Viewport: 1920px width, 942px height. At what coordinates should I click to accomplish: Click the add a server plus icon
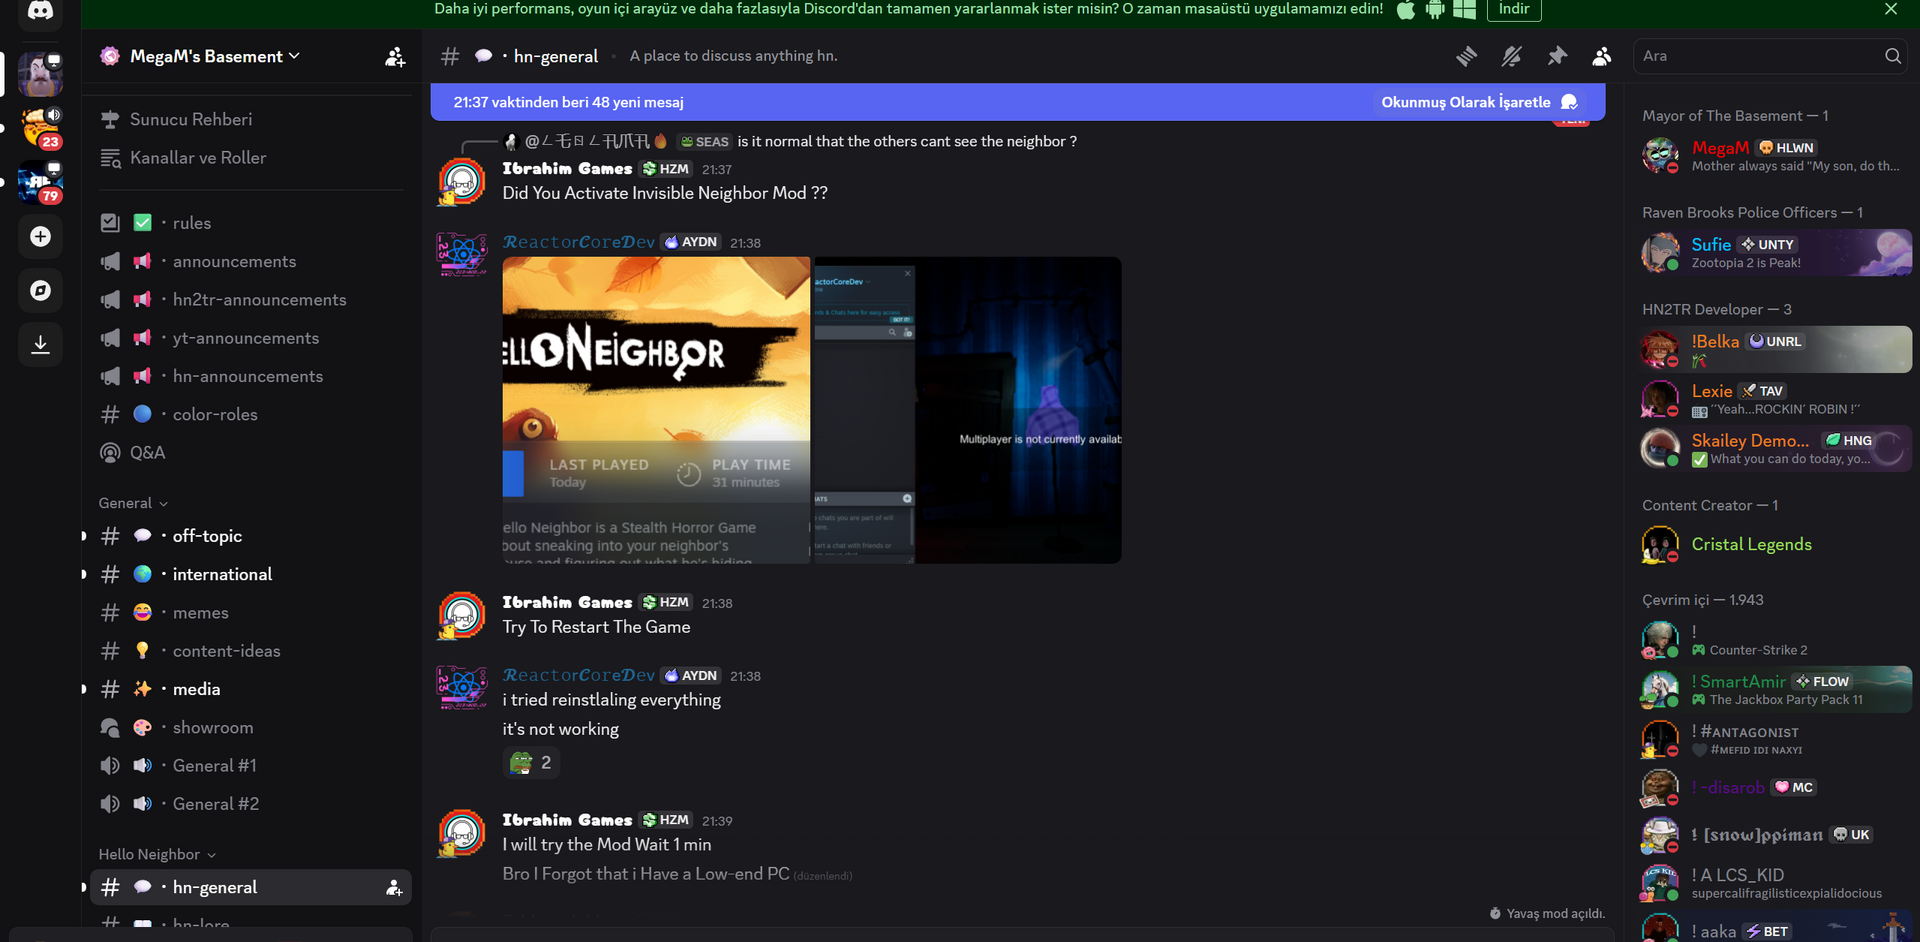[40, 236]
